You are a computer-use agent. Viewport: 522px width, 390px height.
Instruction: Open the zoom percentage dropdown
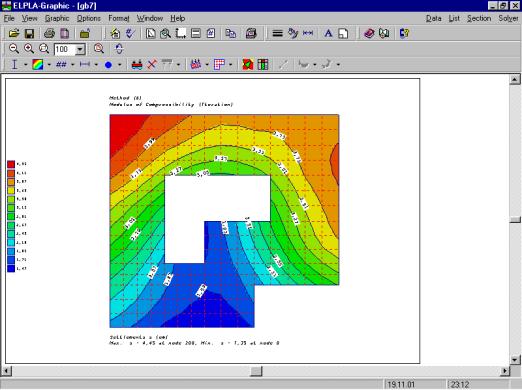point(80,49)
